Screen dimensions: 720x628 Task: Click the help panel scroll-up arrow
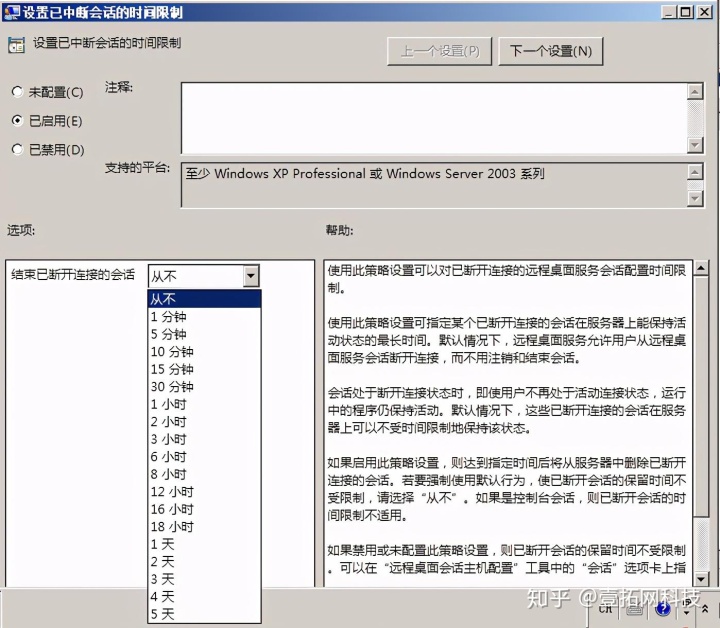tap(701, 268)
